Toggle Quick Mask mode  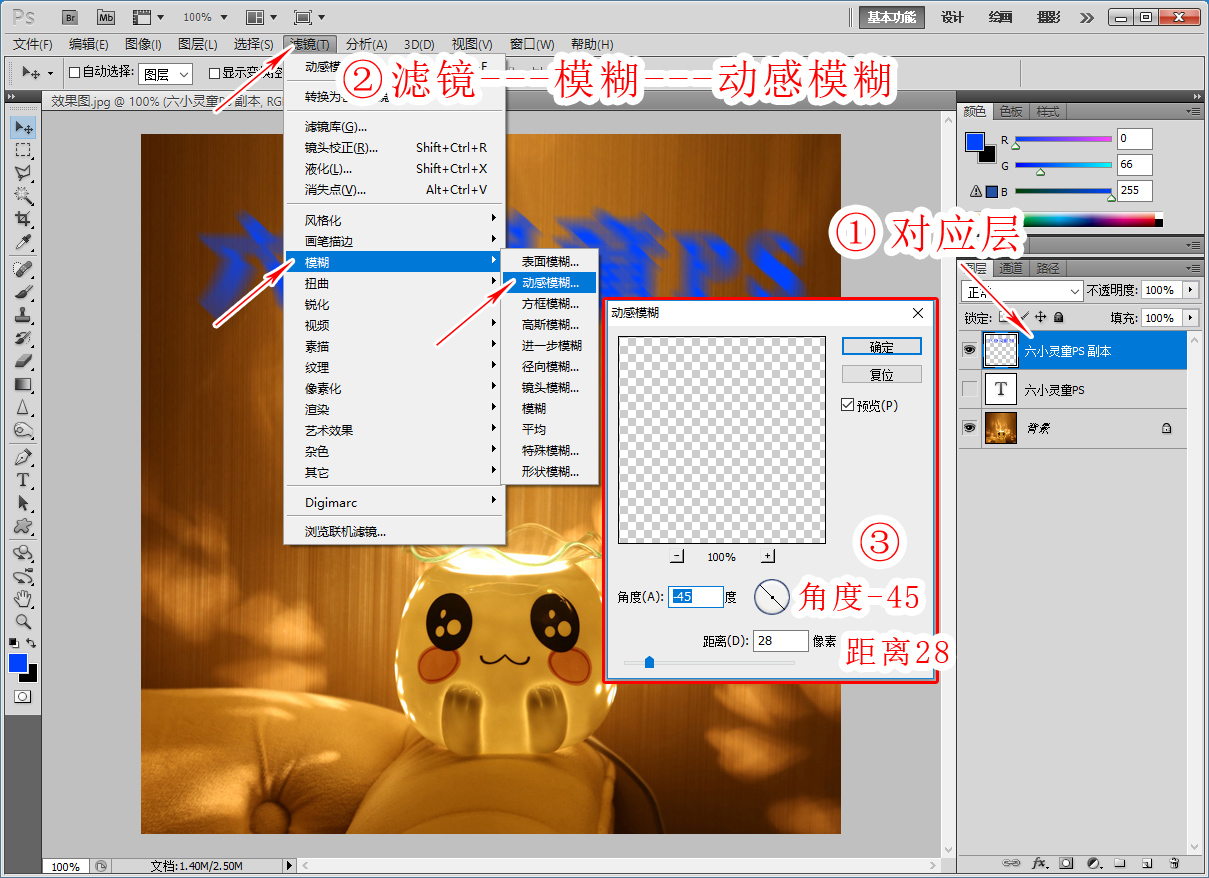22,696
